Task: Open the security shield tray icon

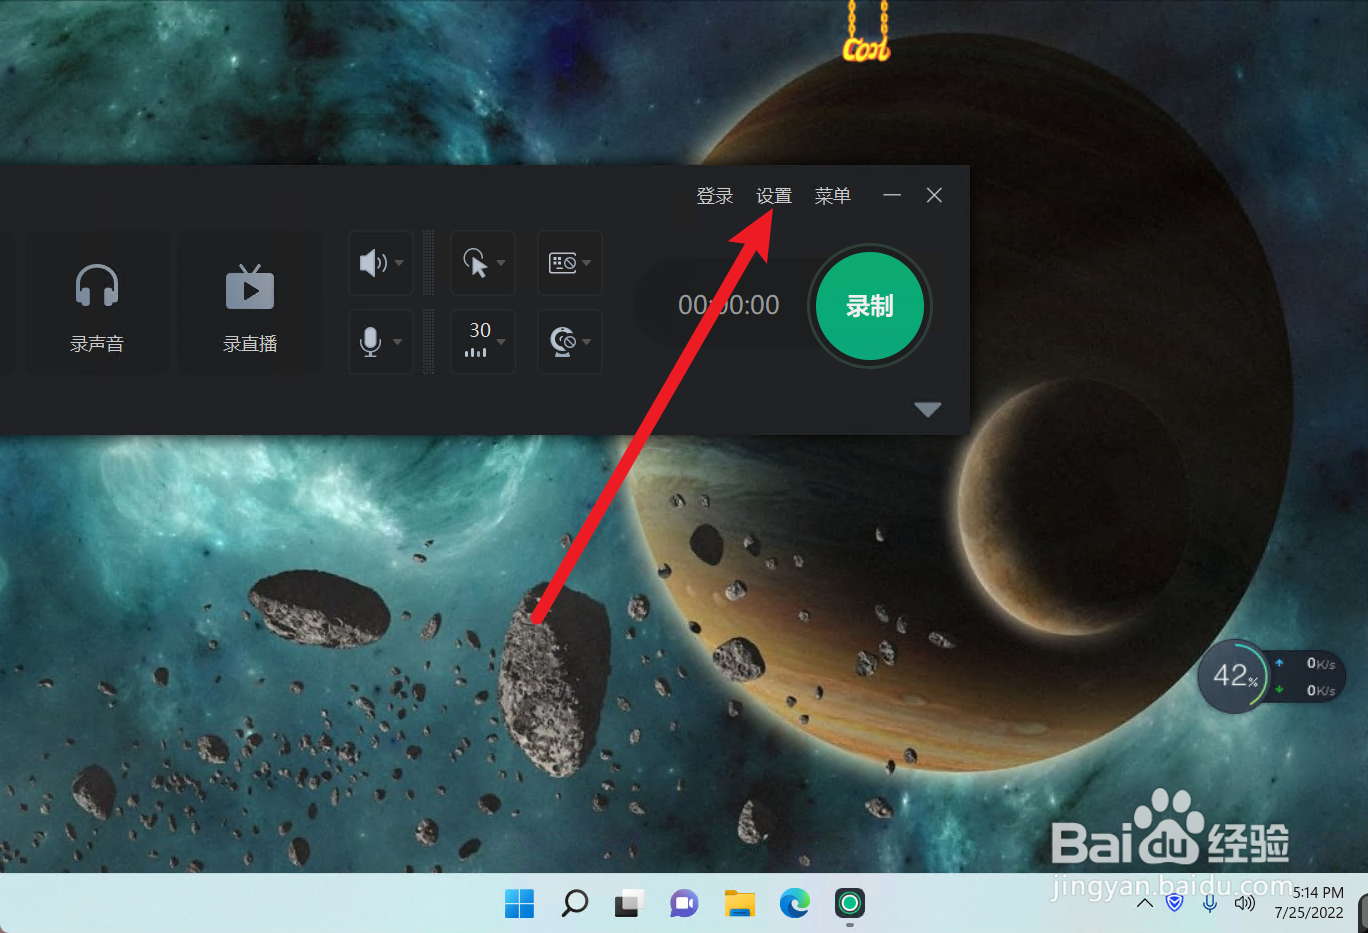Action: (1175, 903)
